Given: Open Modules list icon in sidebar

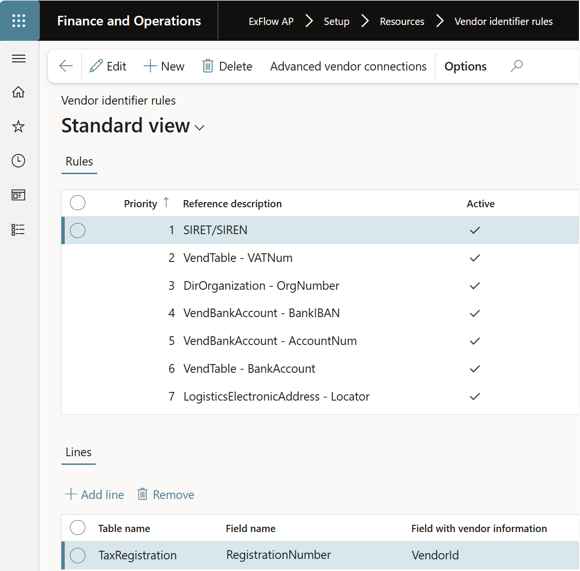Looking at the screenshot, I should pyautogui.click(x=18, y=230).
